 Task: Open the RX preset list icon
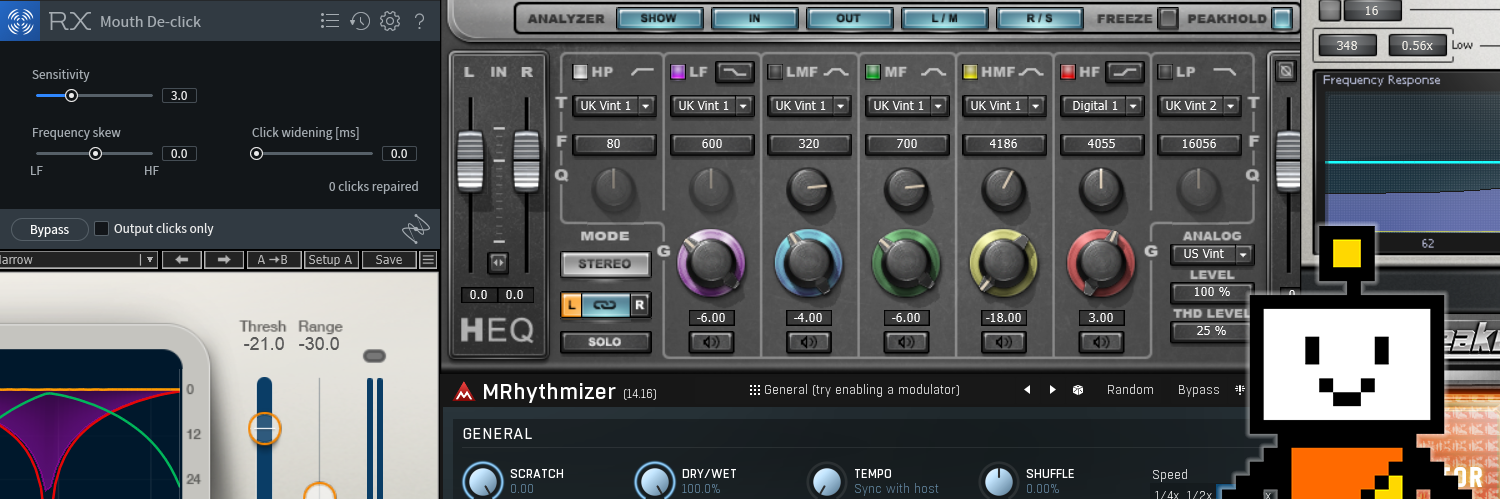(330, 20)
